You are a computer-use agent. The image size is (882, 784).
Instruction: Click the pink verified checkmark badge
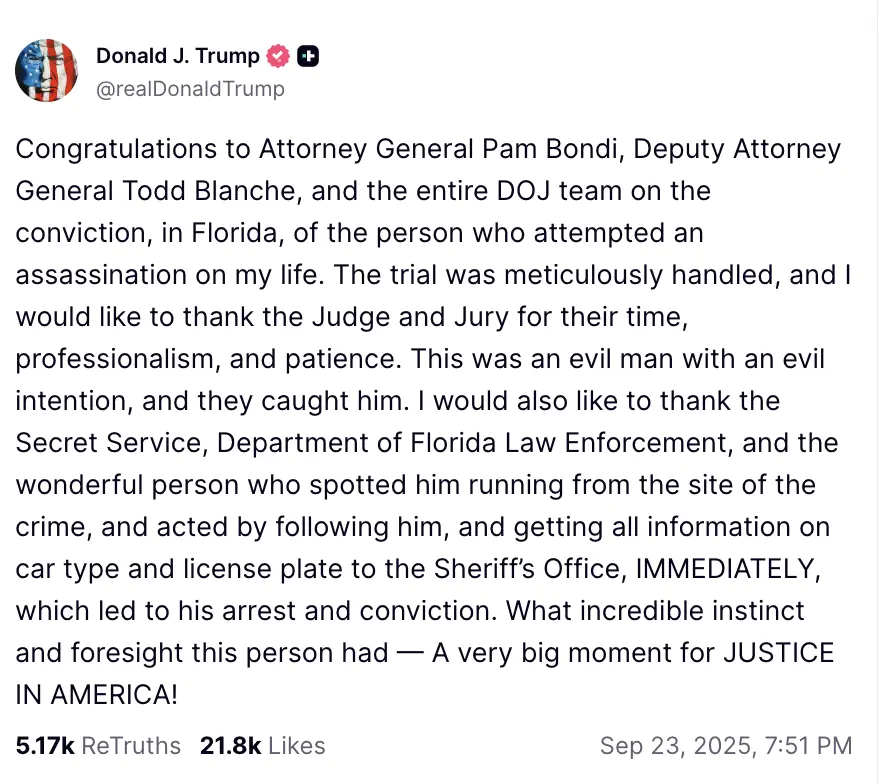pos(279,57)
